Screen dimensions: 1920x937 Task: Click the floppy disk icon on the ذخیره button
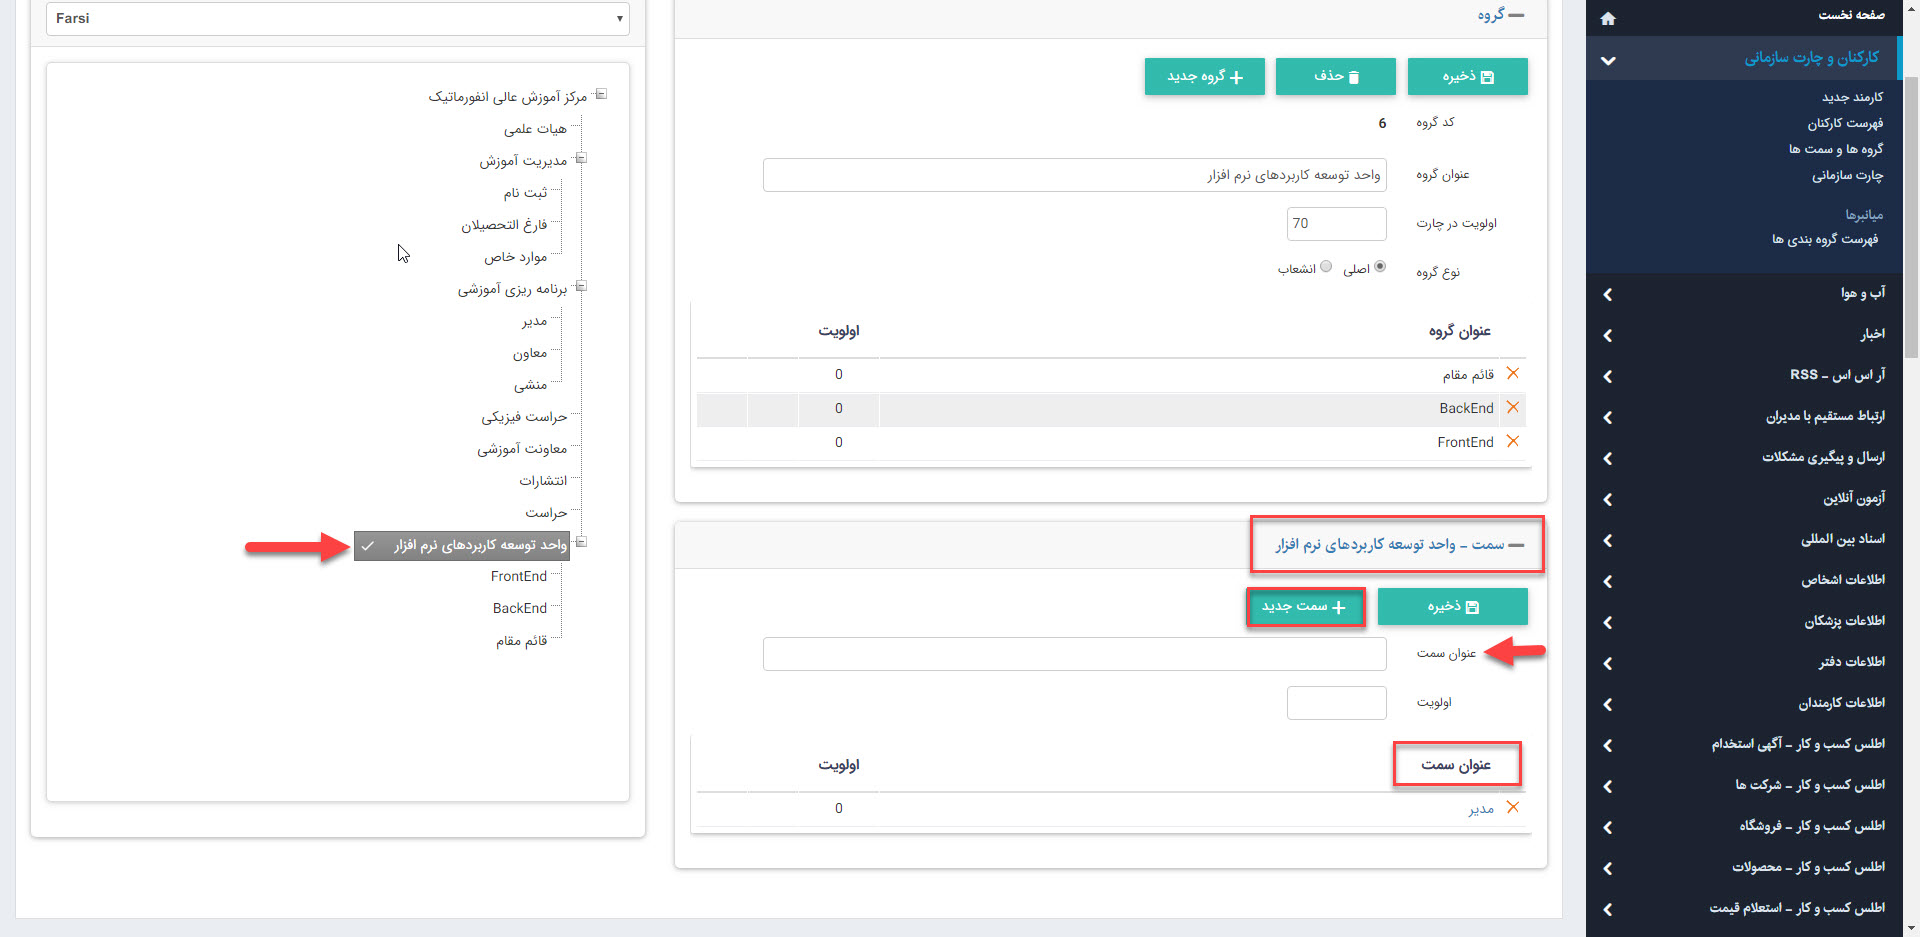coord(1489,76)
